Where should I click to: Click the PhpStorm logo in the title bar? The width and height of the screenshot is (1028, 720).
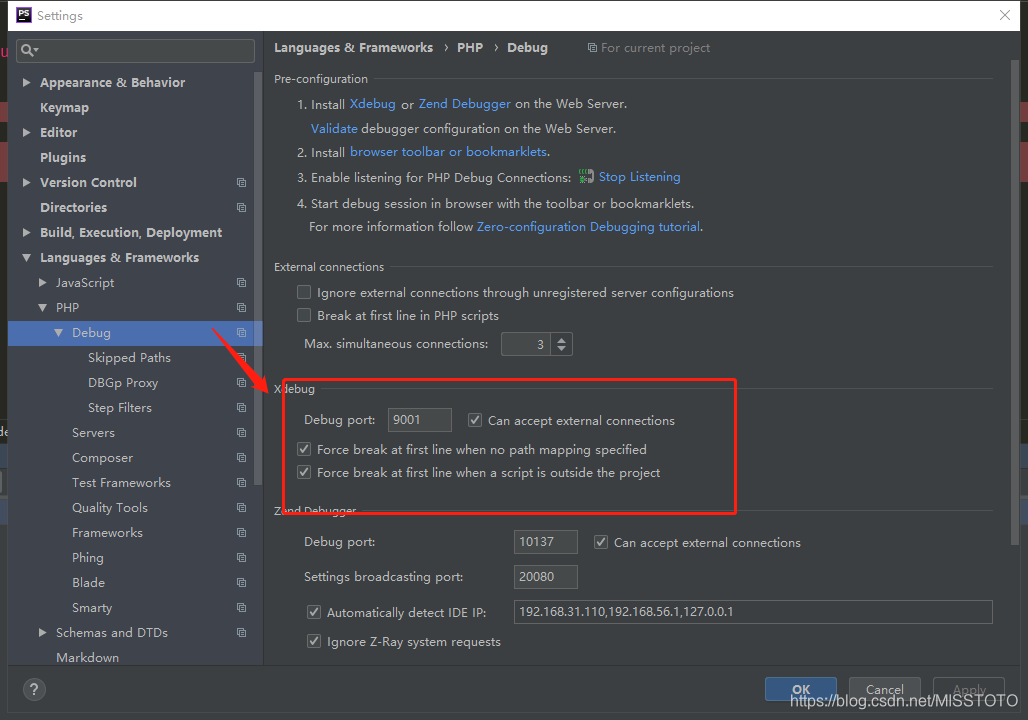click(24, 15)
